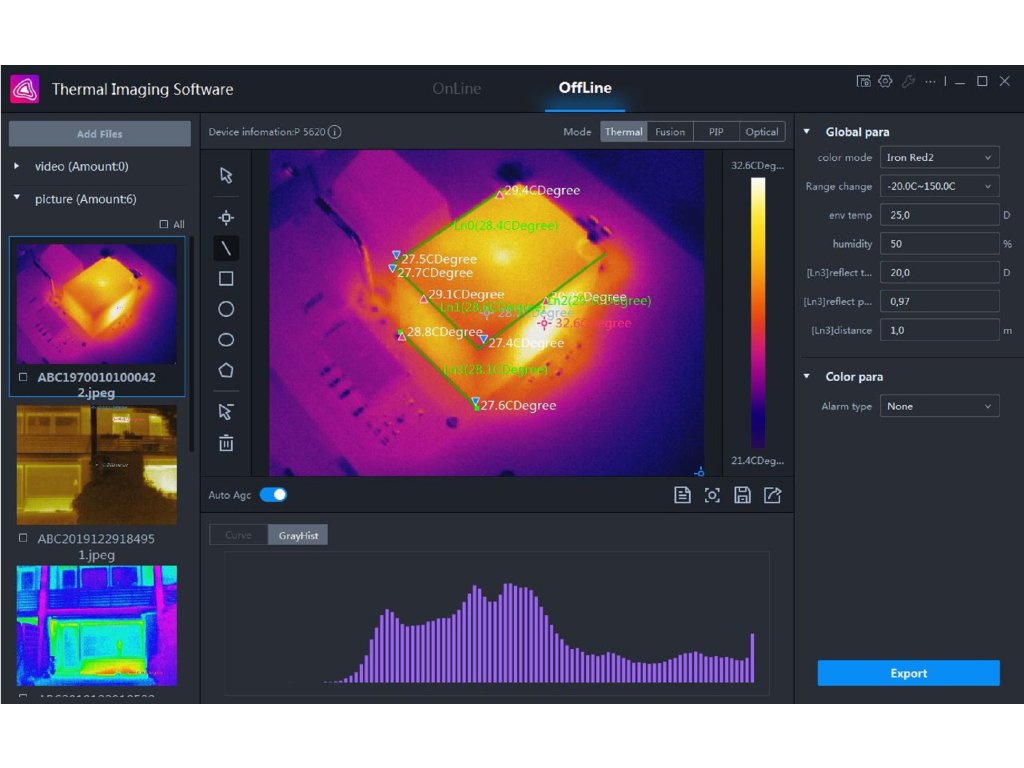Click the Export button
The image size is (1024, 768).
pos(908,673)
